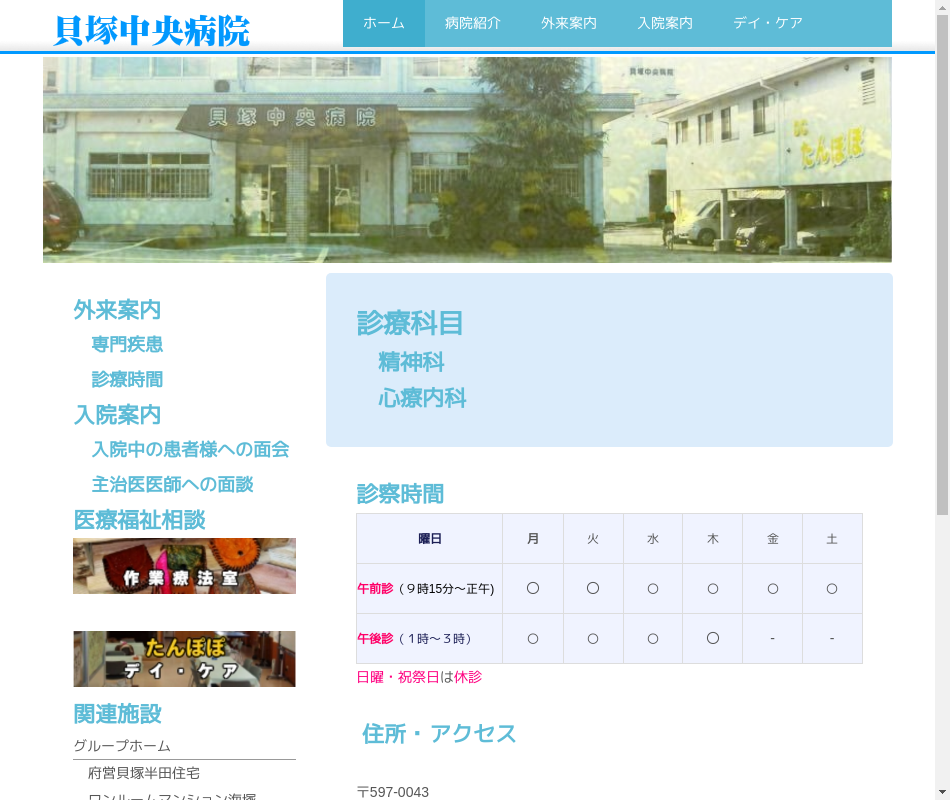Click the 心療内科 department heading
The height and width of the screenshot is (800, 950).
[x=422, y=398]
